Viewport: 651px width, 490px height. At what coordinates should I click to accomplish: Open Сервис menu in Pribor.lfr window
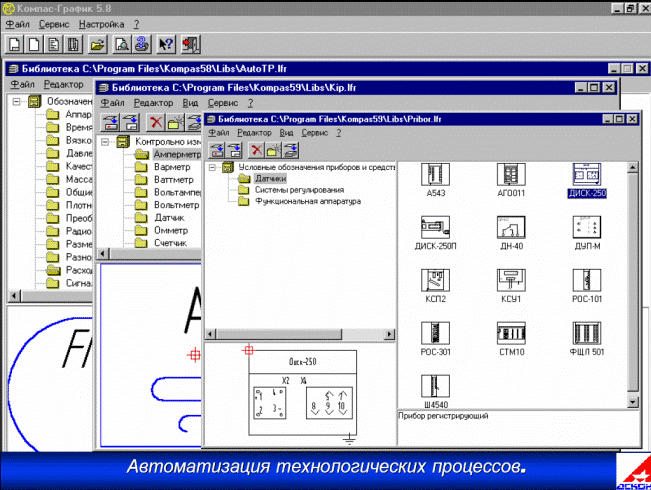[x=315, y=133]
